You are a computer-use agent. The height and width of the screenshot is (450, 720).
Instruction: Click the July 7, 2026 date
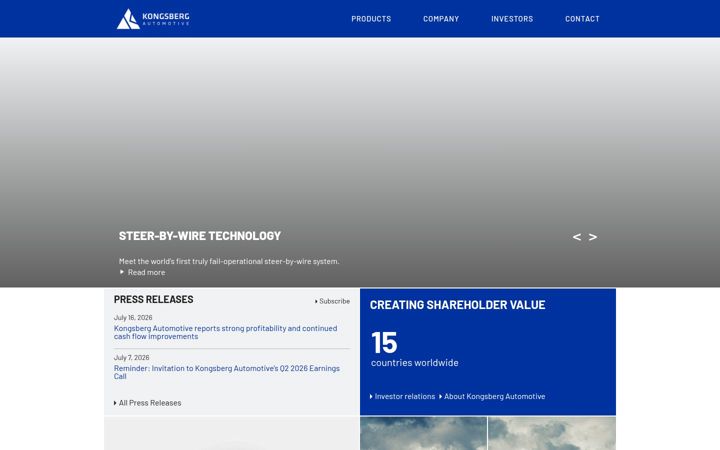click(x=131, y=357)
